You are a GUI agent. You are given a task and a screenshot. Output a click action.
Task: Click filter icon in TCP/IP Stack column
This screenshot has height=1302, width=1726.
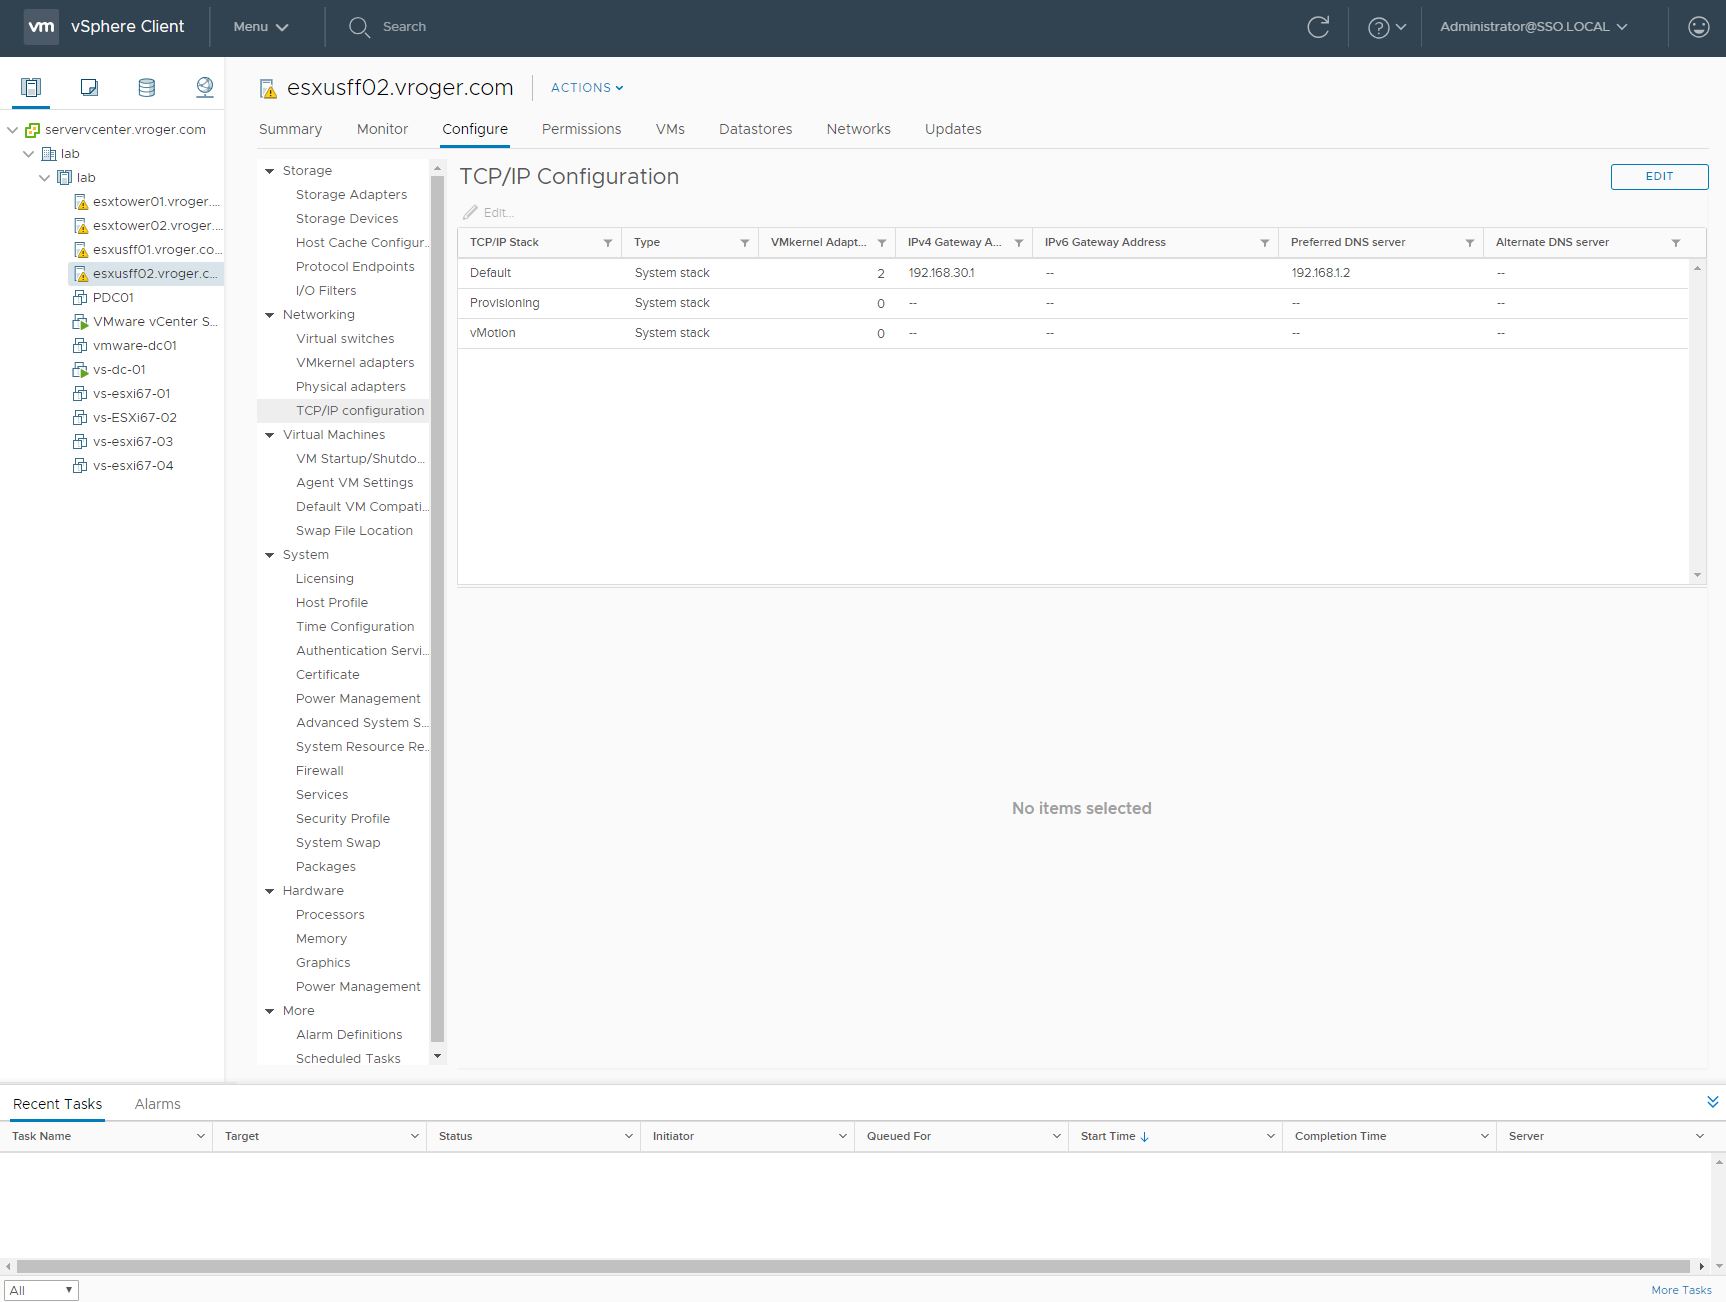tap(607, 243)
